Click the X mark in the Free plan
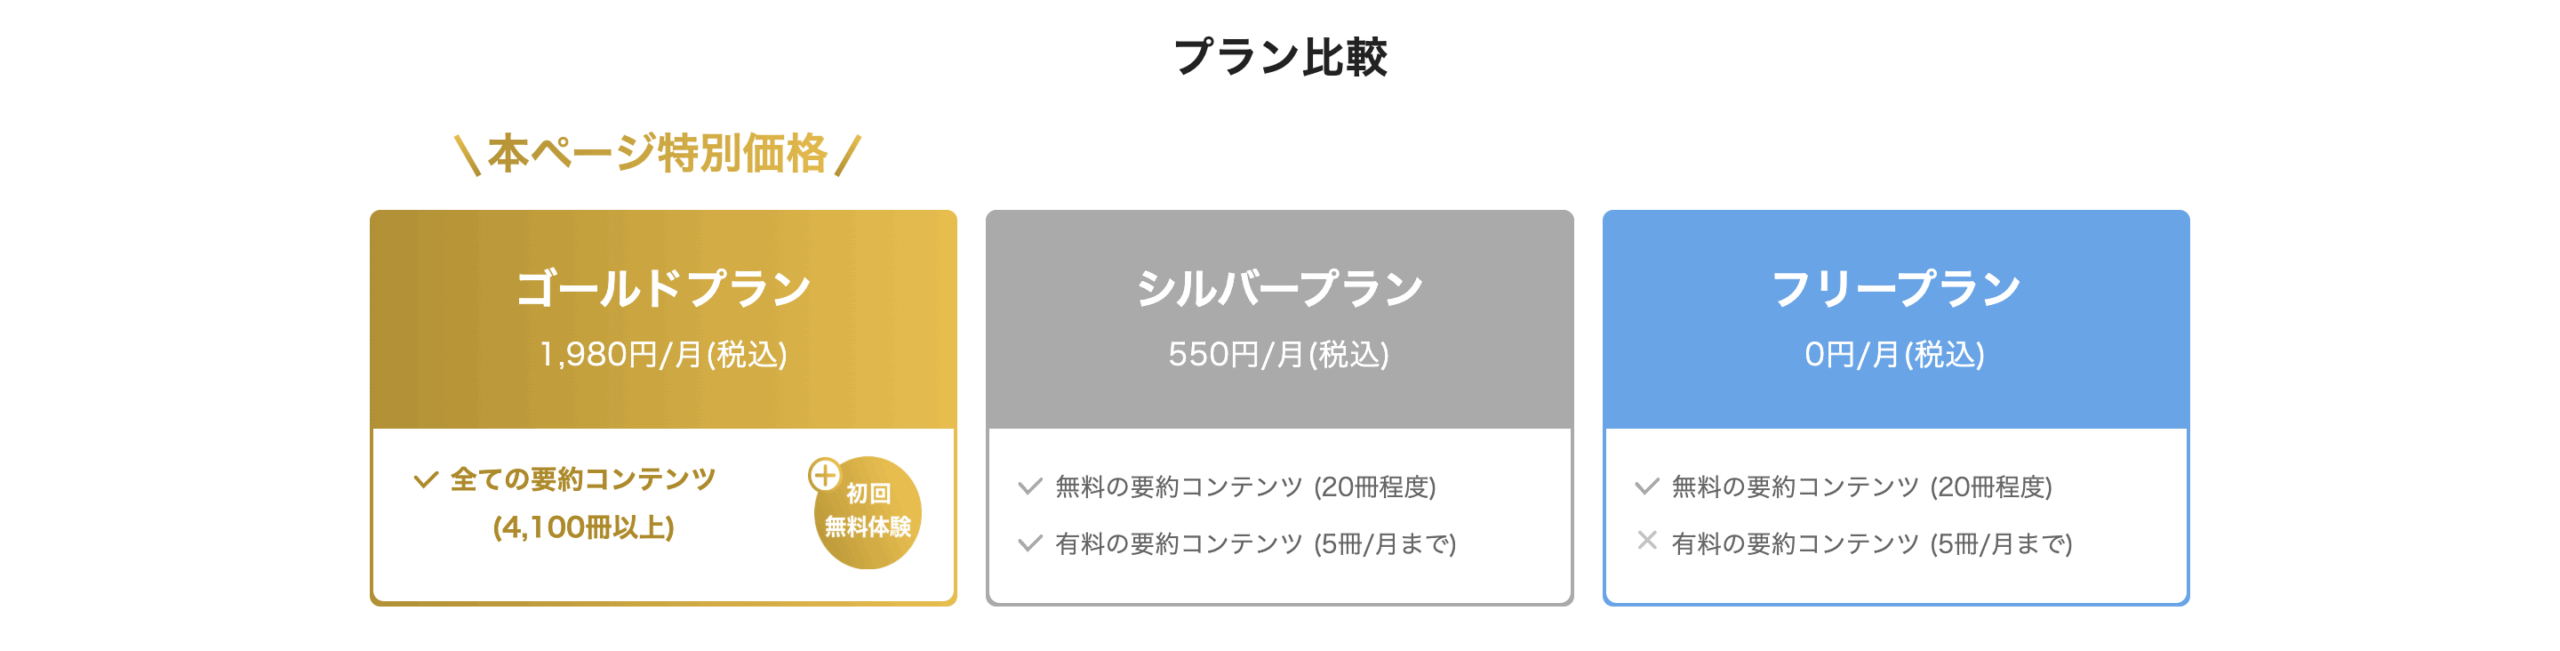This screenshot has width=2560, height=651. 1646,541
